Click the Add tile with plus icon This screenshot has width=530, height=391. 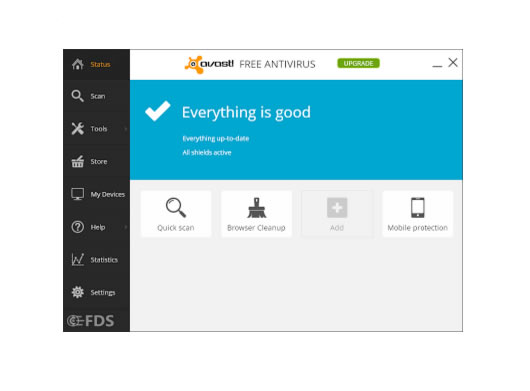[337, 214]
